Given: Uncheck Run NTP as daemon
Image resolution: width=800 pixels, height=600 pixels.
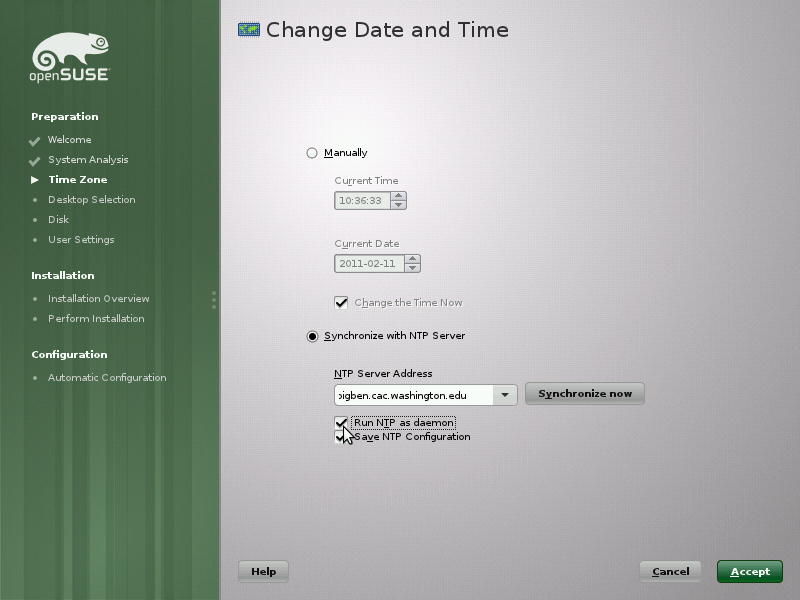Looking at the screenshot, I should (x=342, y=422).
